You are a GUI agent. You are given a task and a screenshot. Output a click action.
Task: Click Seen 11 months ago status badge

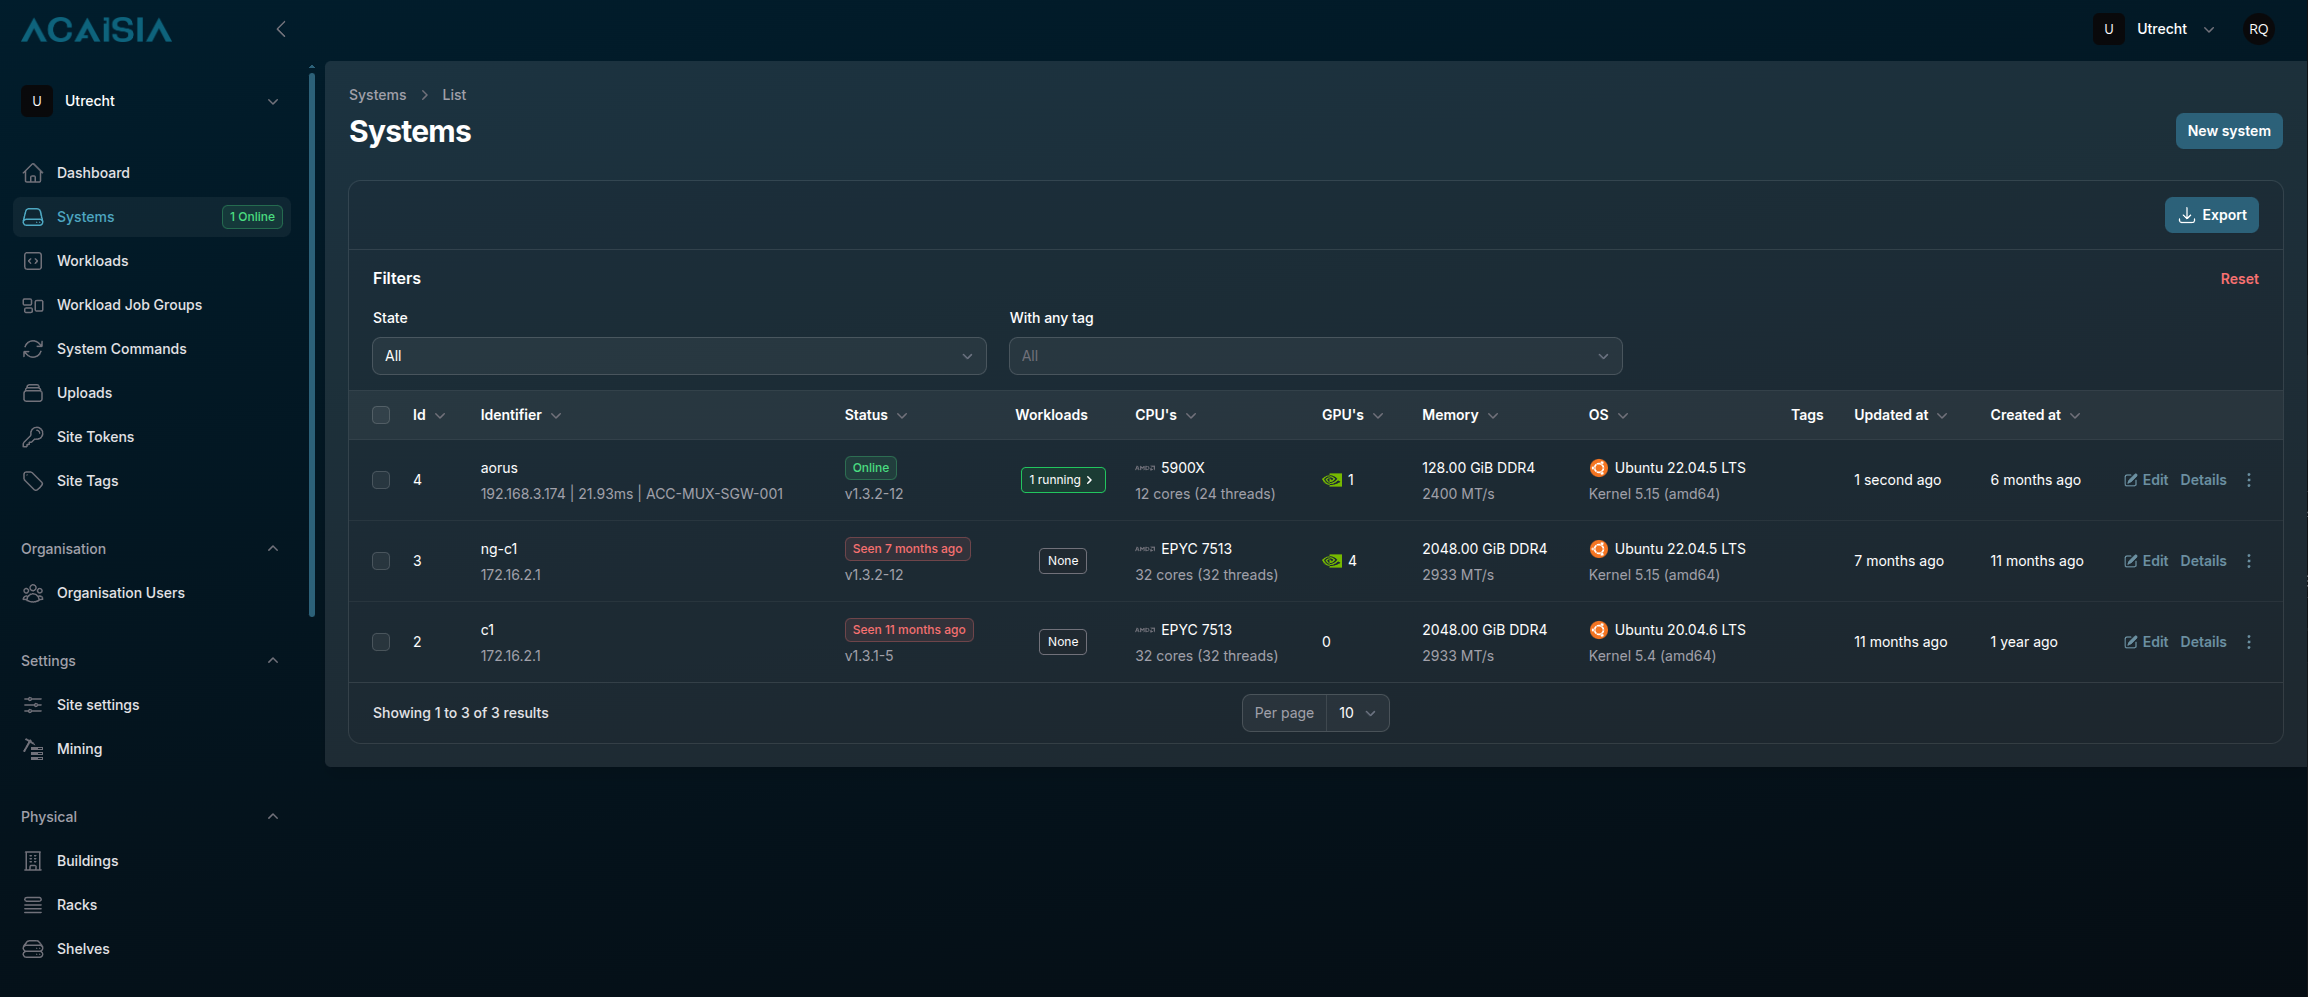[909, 630]
